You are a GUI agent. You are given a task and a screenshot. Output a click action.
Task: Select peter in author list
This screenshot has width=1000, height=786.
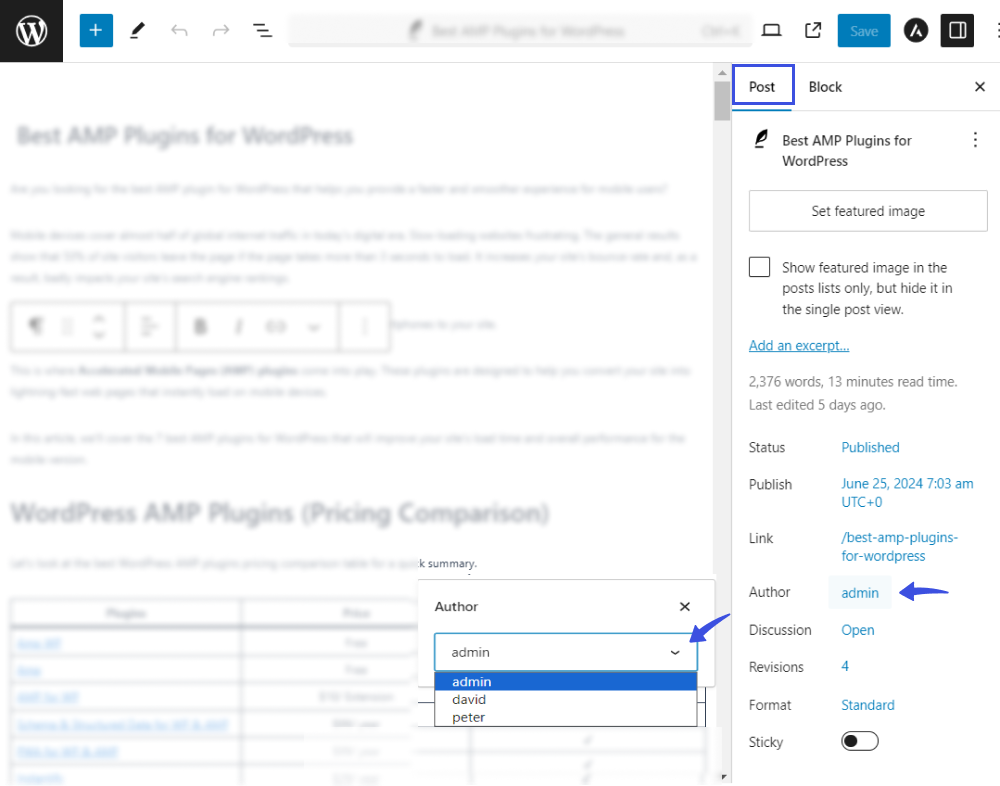(x=566, y=717)
